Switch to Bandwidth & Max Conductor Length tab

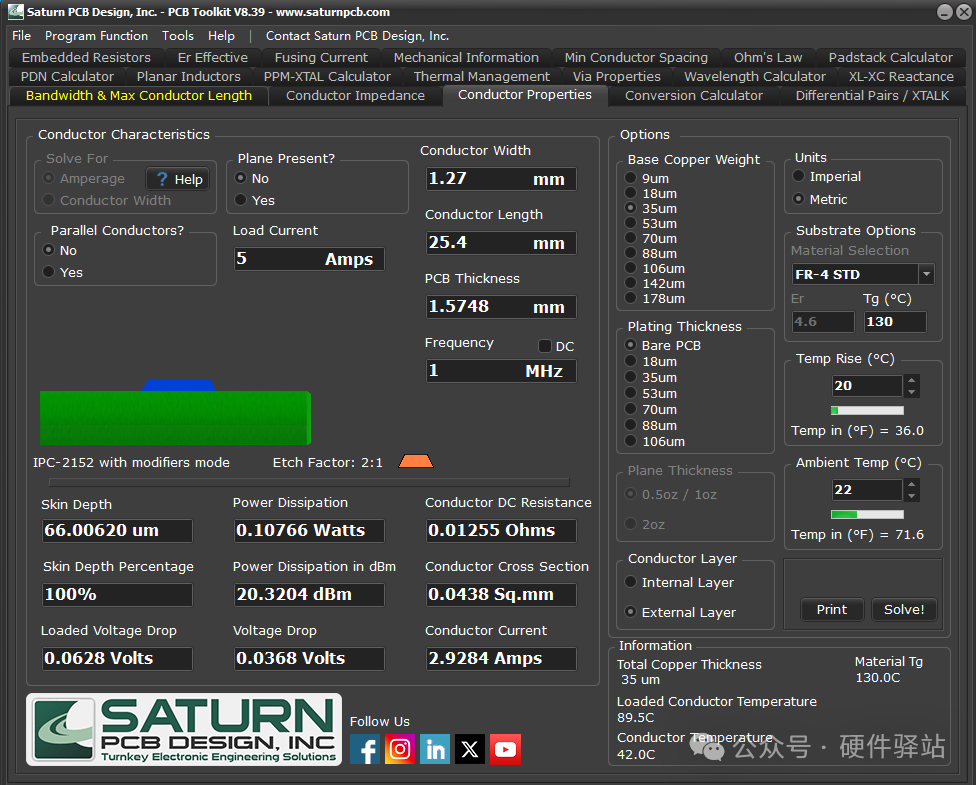pyautogui.click(x=139, y=96)
